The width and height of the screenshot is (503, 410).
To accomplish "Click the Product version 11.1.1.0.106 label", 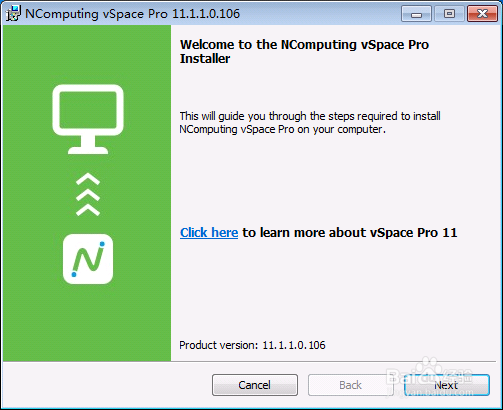I will pyautogui.click(x=252, y=345).
